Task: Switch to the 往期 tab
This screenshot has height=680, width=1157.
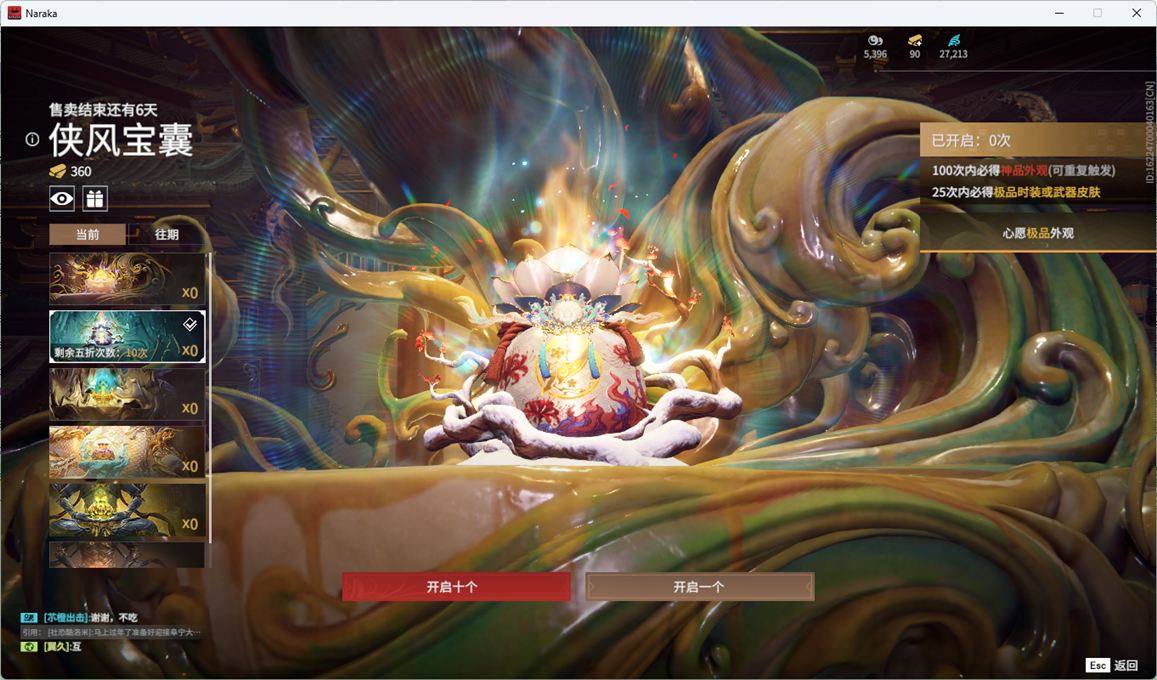Action: pyautogui.click(x=167, y=234)
